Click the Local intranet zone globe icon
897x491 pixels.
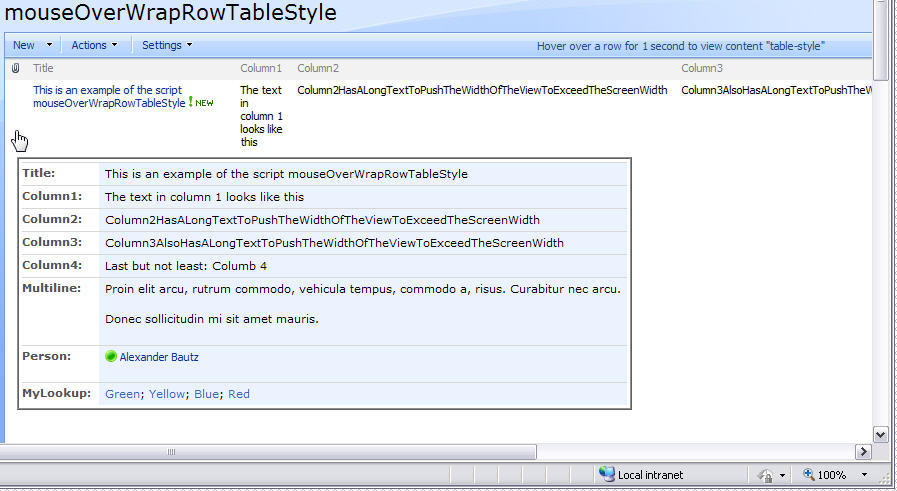point(606,475)
